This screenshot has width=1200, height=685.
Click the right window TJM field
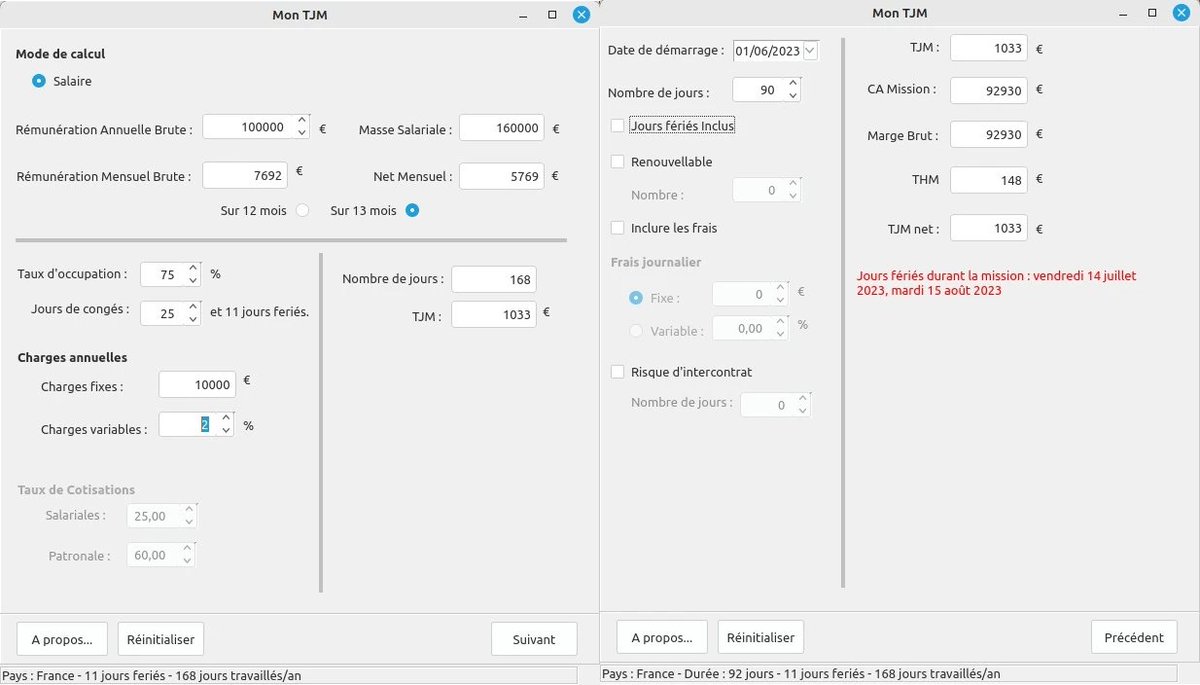(x=988, y=48)
